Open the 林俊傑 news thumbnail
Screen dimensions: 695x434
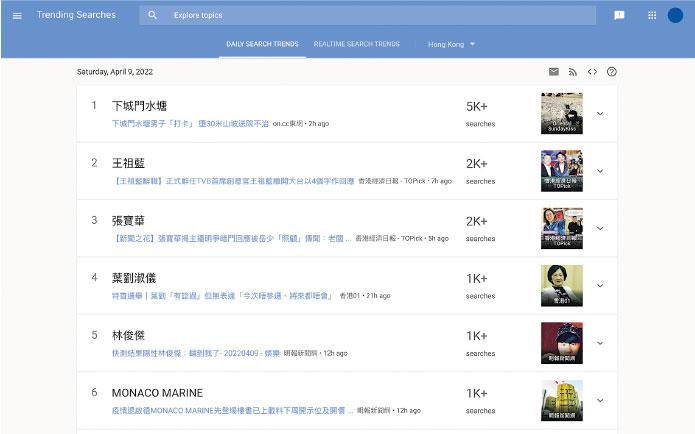562,343
